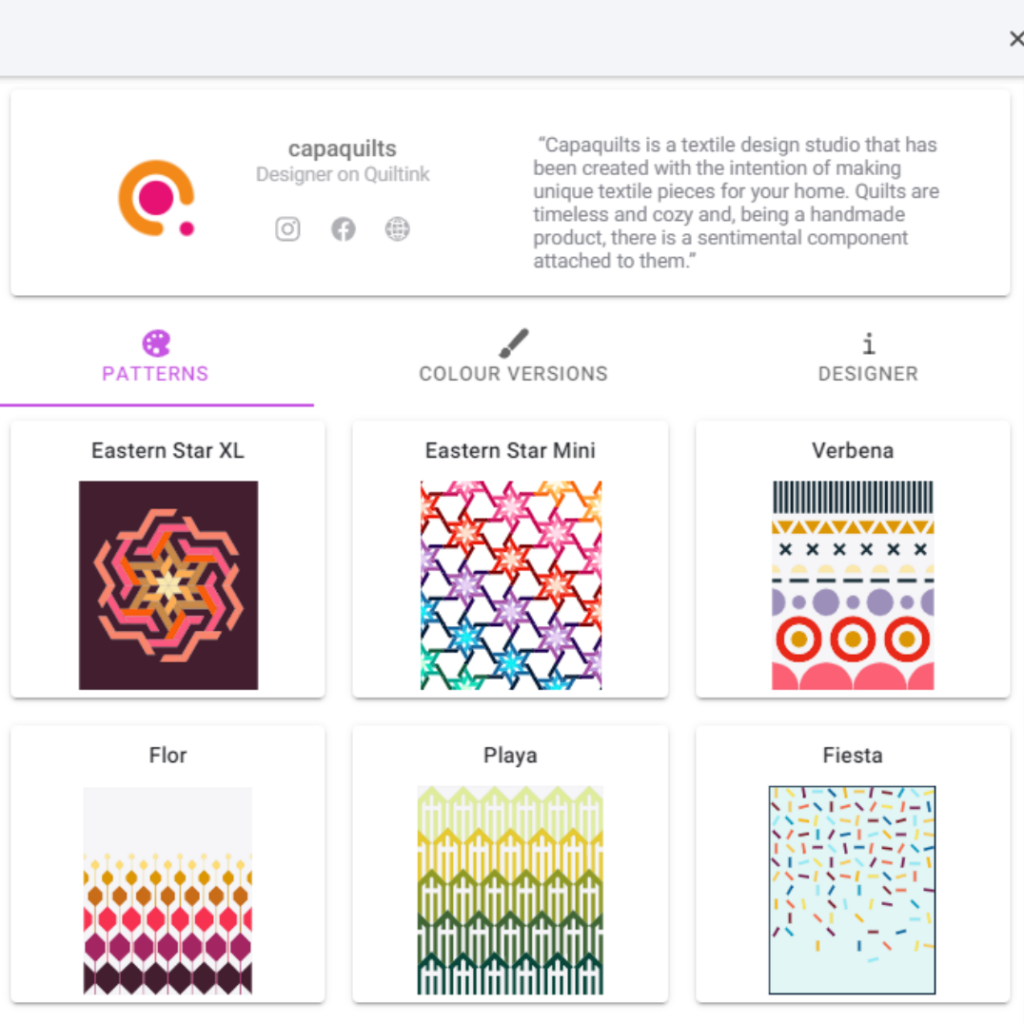Click the info icon above Designer
Image resolution: width=1024 pixels, height=1024 pixels.
point(868,344)
